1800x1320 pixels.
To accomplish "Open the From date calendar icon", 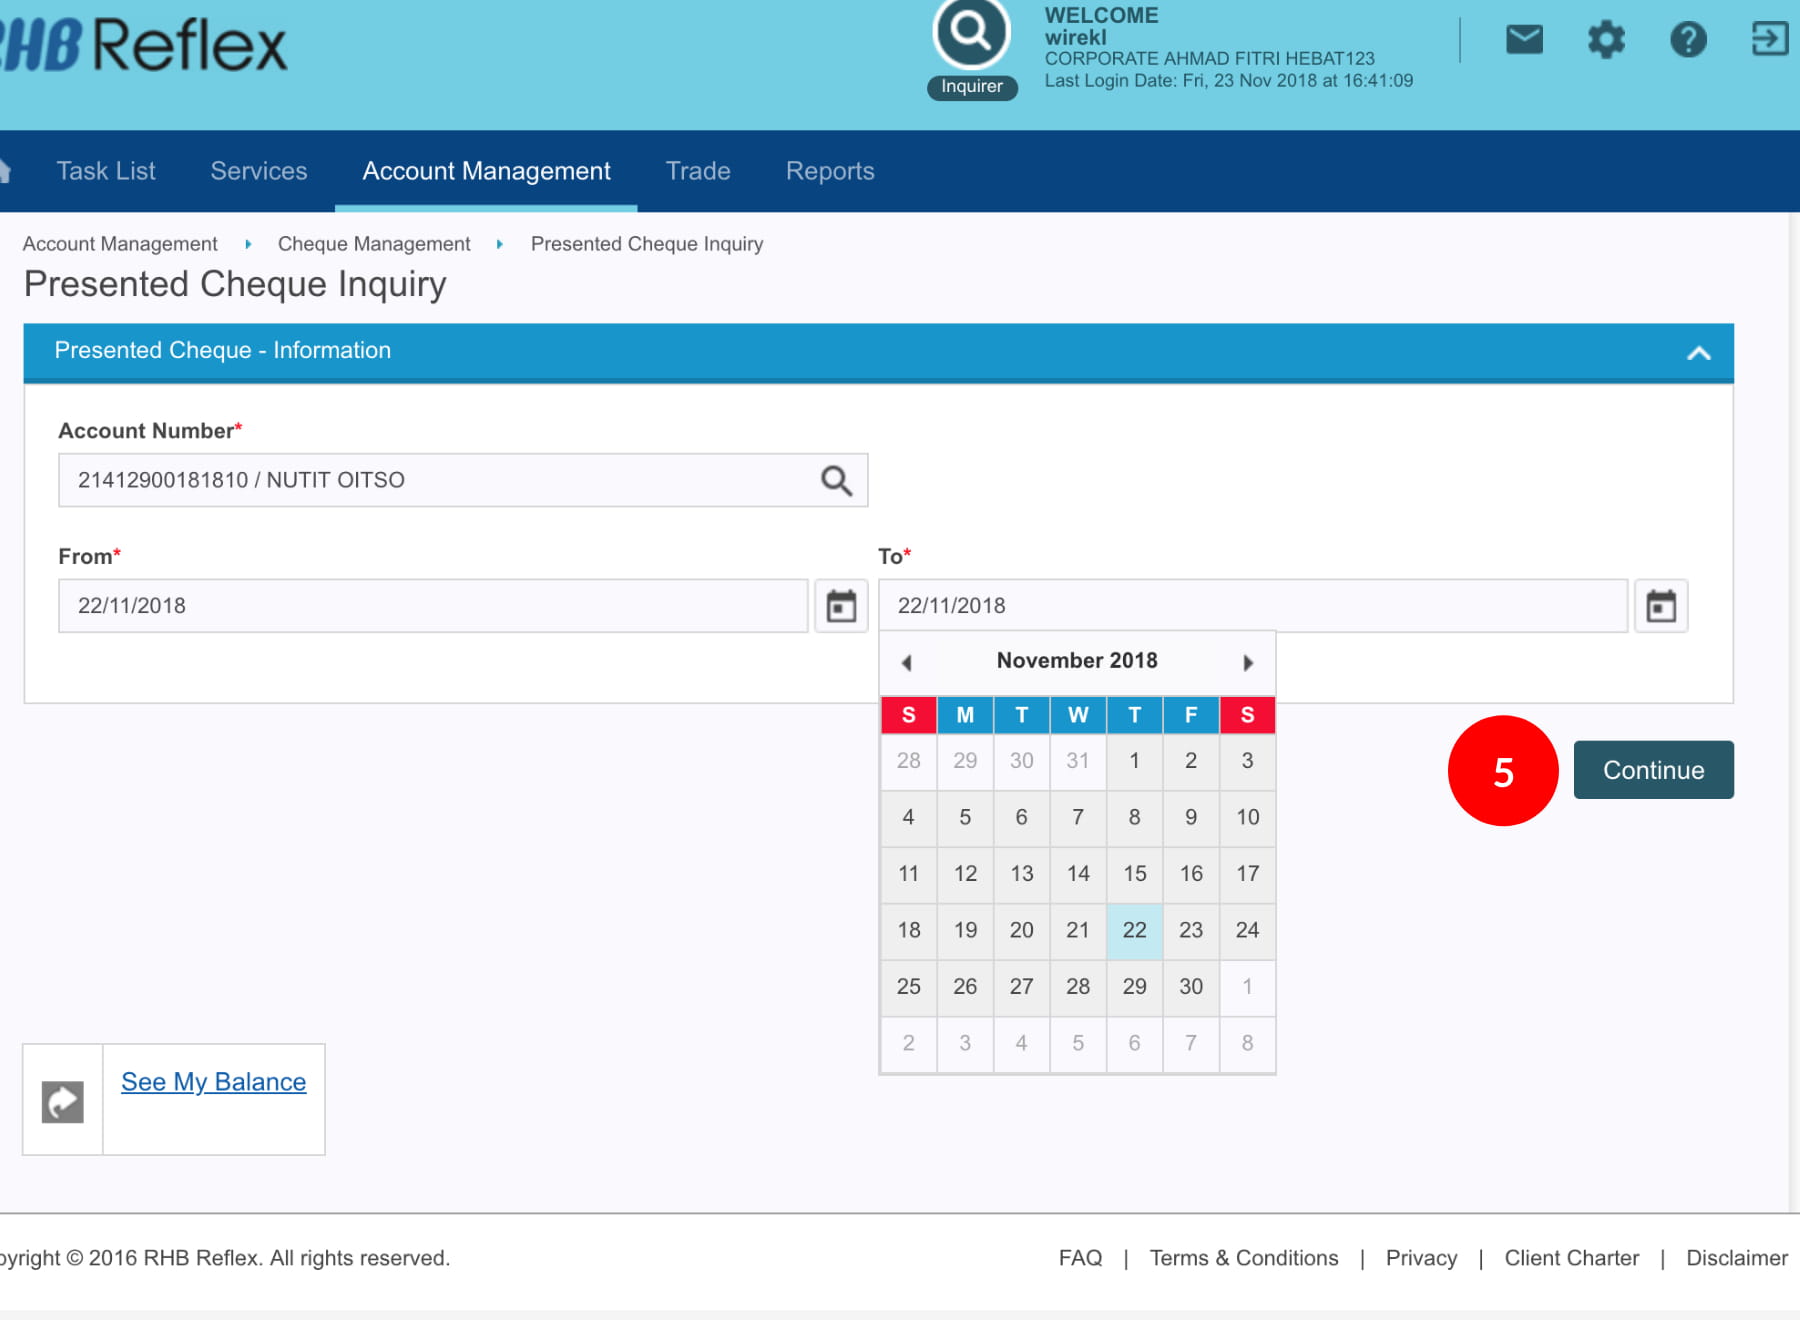I will coord(841,606).
